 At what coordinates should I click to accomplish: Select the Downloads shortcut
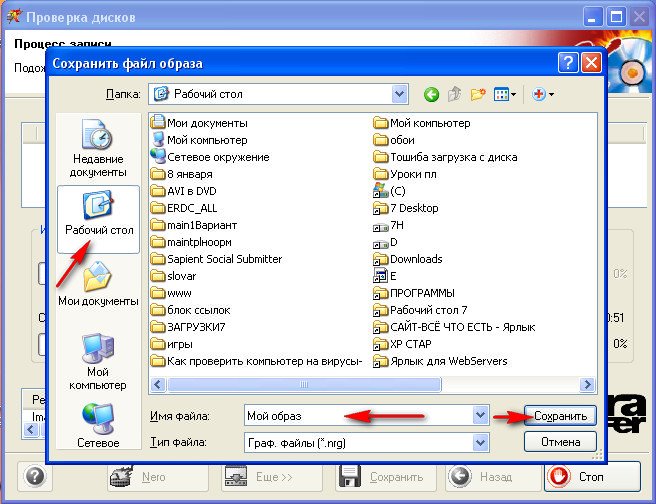[x=408, y=259]
